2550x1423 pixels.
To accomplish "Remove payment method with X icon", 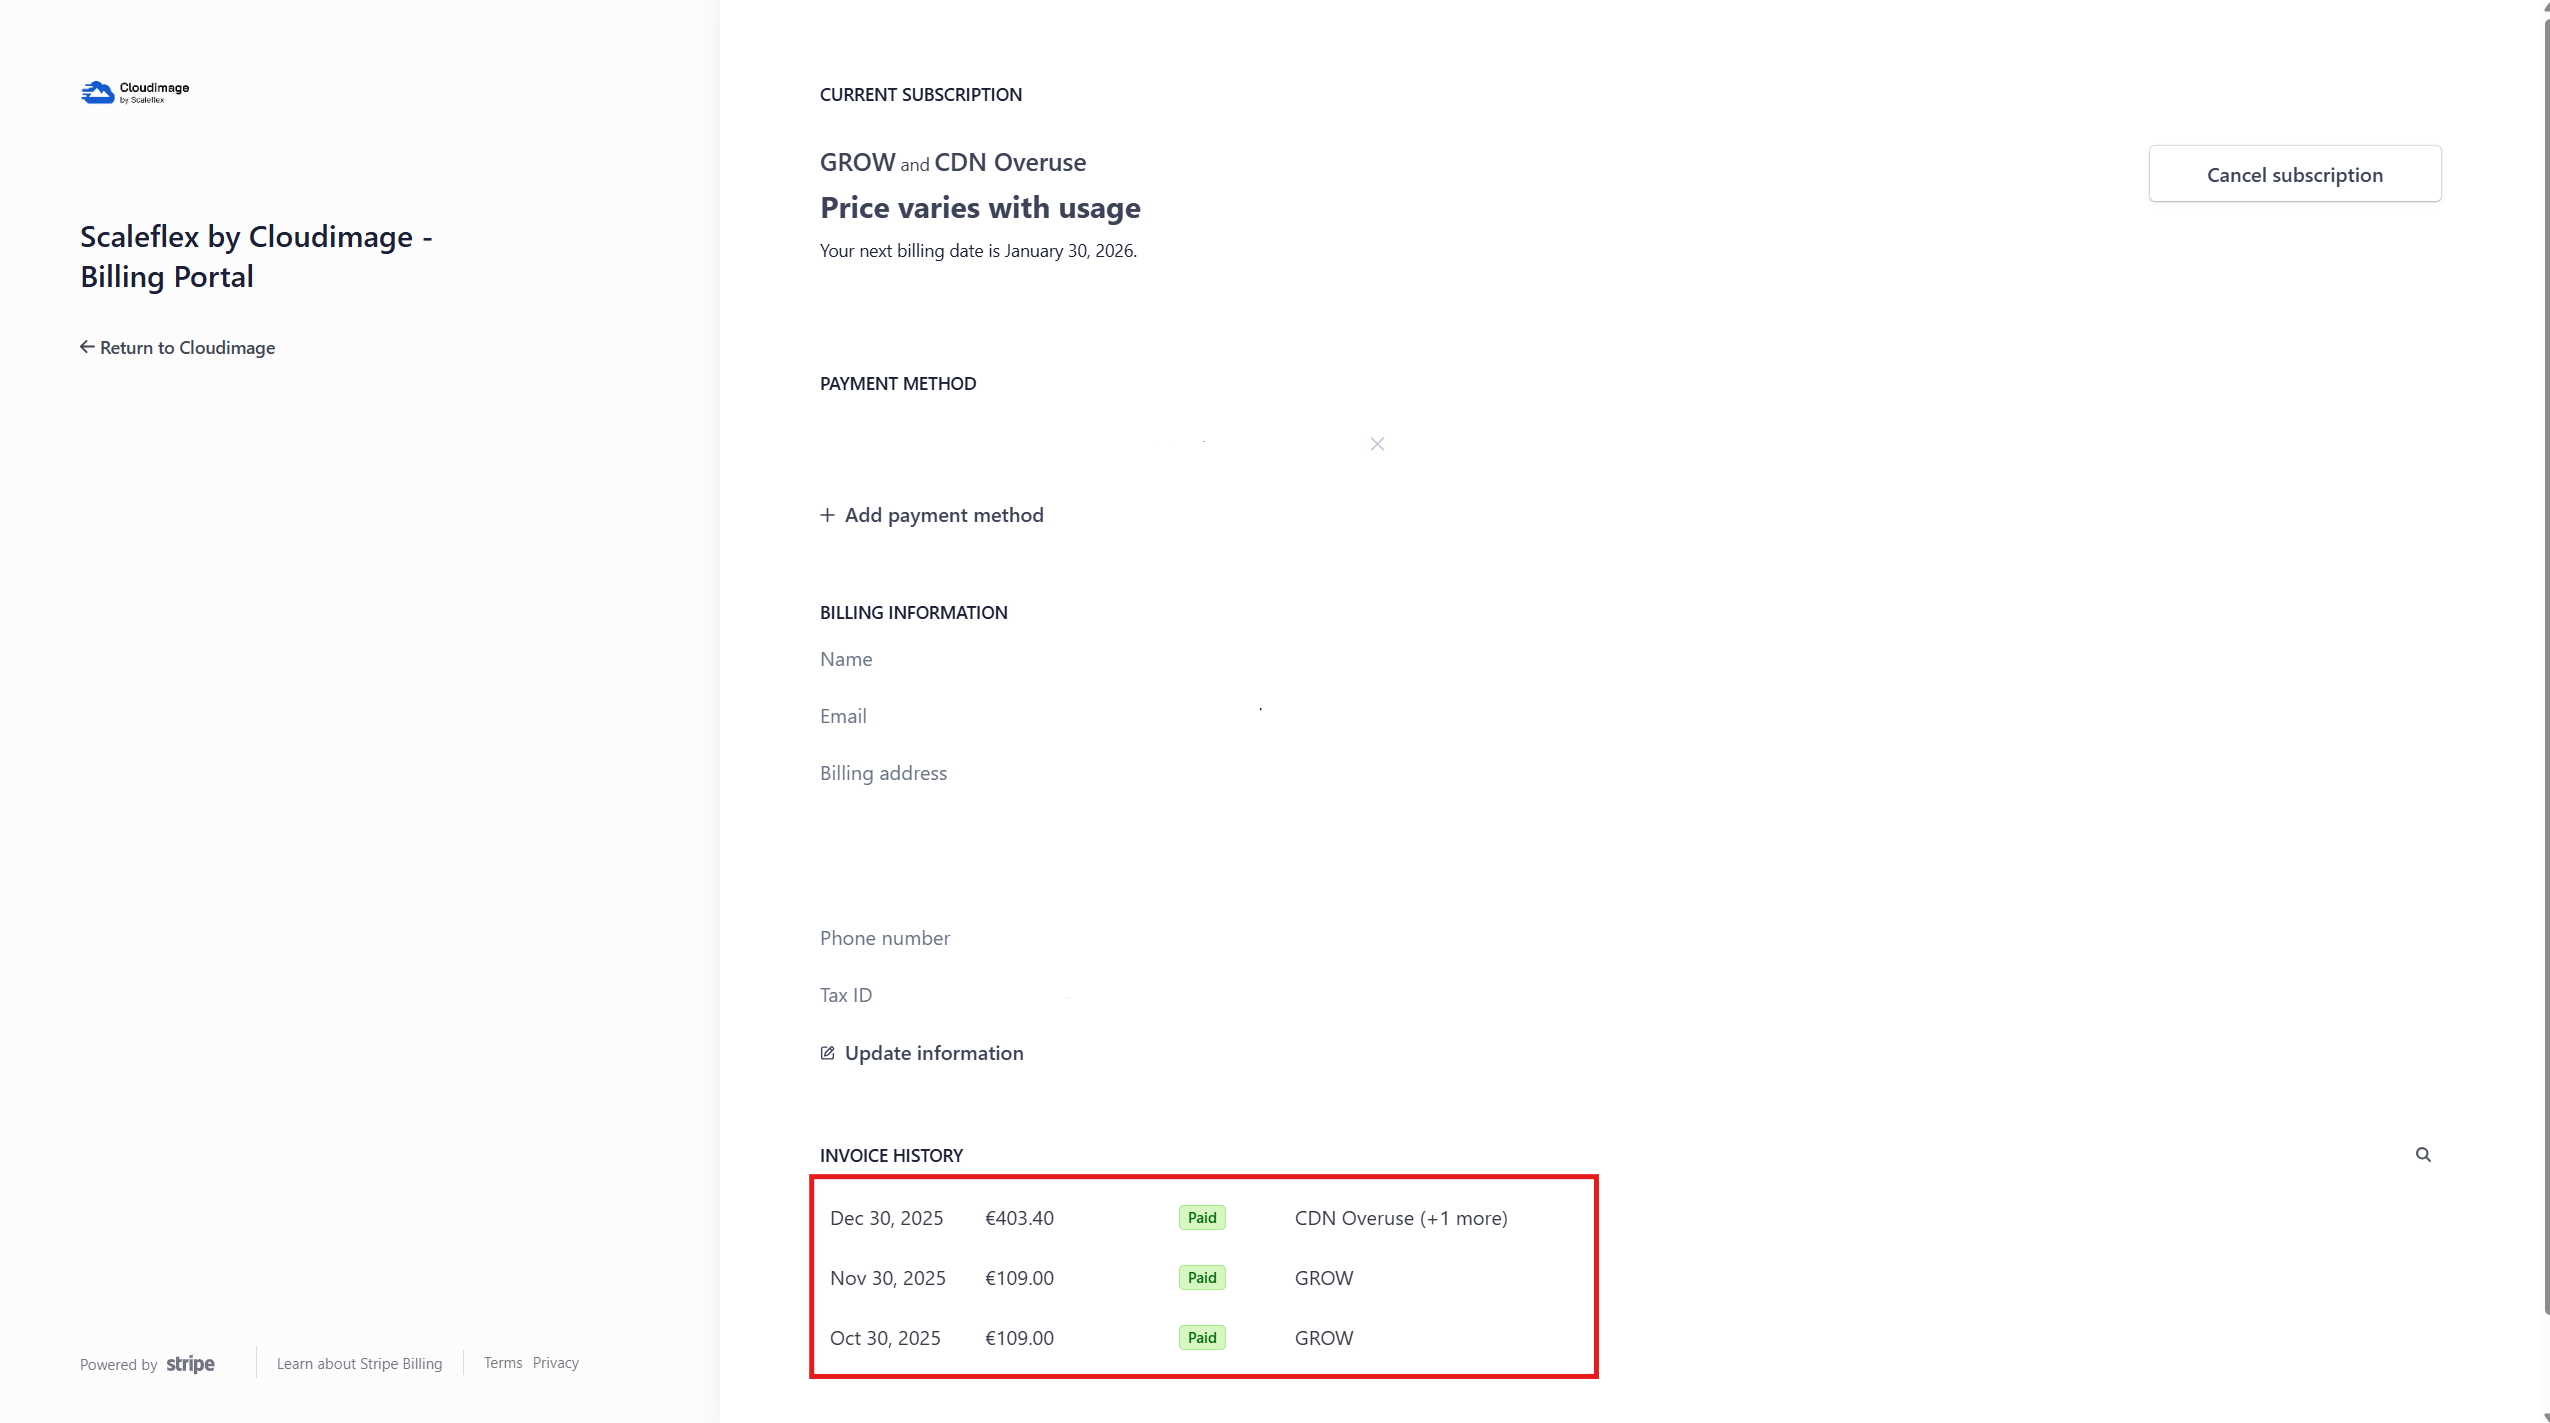I will coord(1377,444).
